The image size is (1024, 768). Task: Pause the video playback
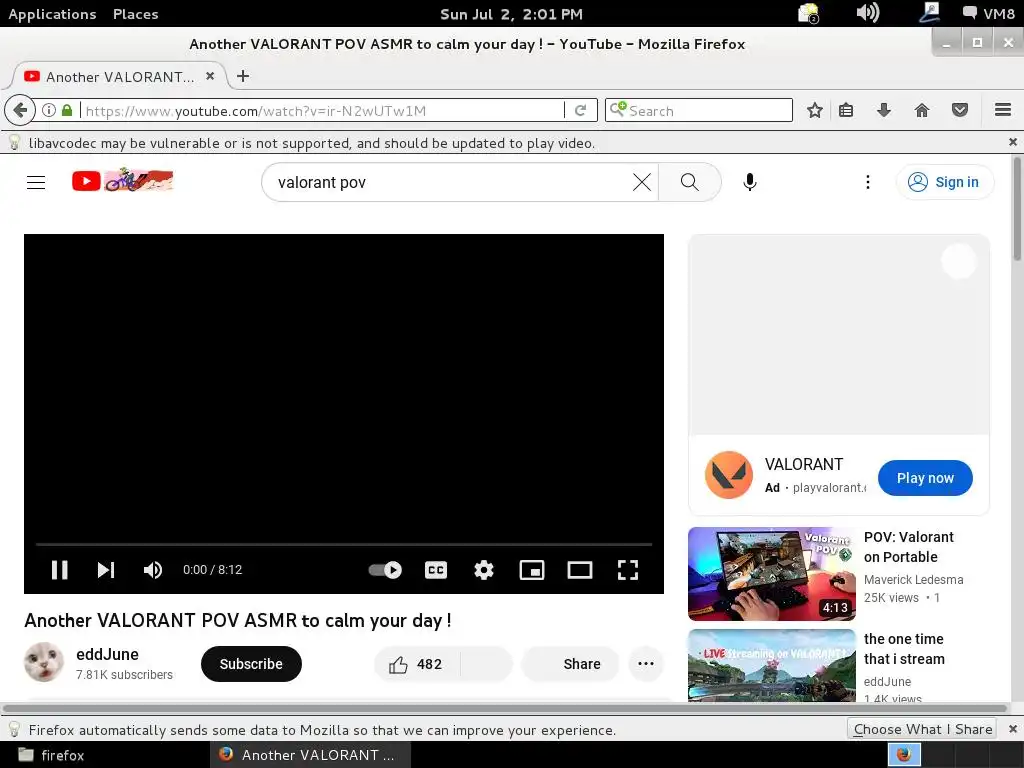tap(59, 569)
